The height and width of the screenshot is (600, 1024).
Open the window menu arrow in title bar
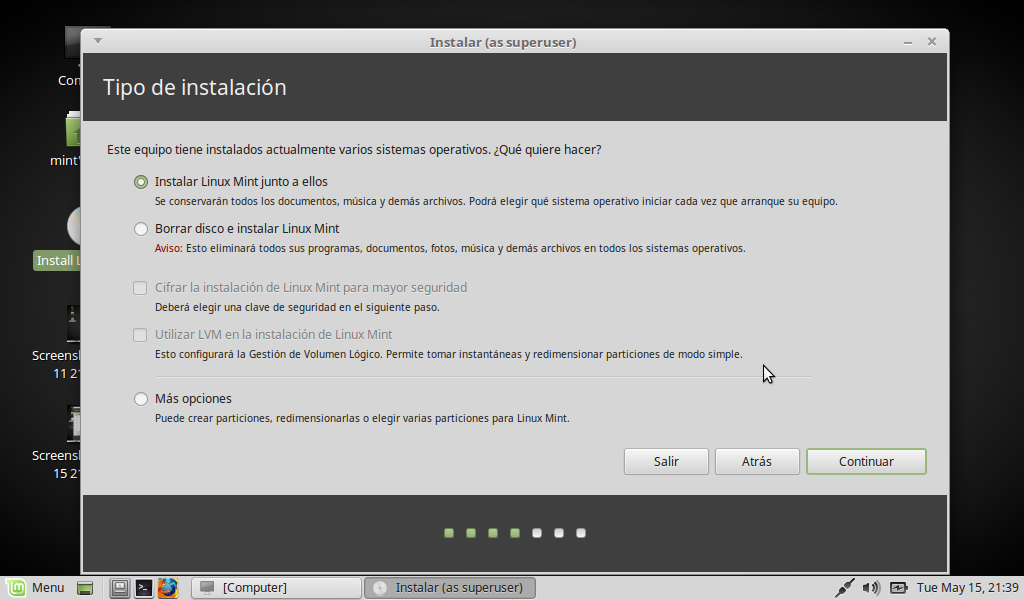click(97, 42)
